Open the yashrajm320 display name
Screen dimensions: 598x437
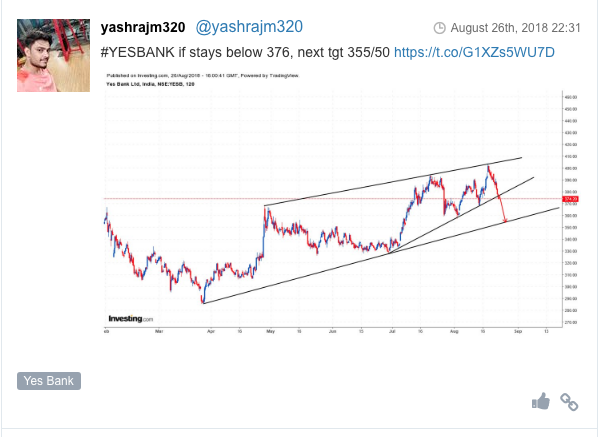tap(143, 27)
